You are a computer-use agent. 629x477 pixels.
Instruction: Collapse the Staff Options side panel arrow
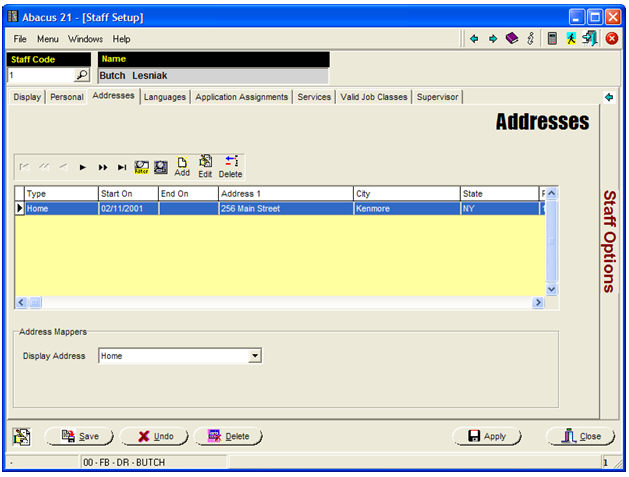click(x=609, y=97)
